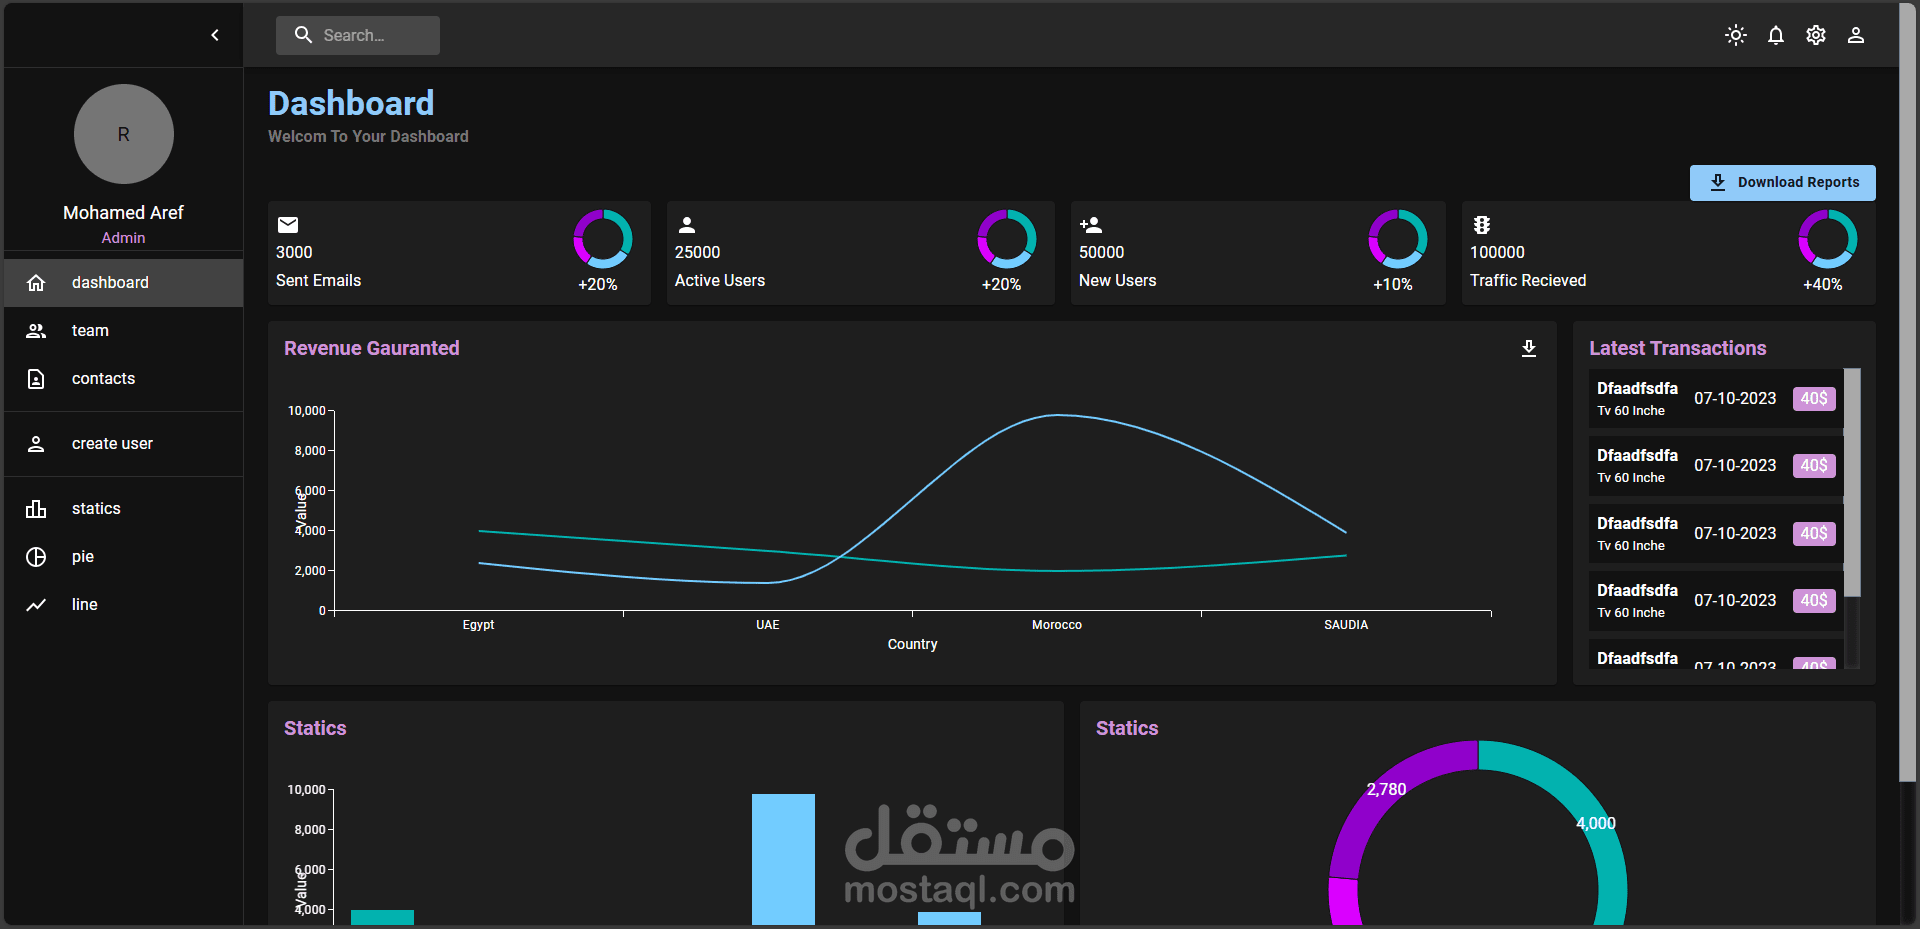
Task: Click the magnifier search icon
Action: click(303, 35)
